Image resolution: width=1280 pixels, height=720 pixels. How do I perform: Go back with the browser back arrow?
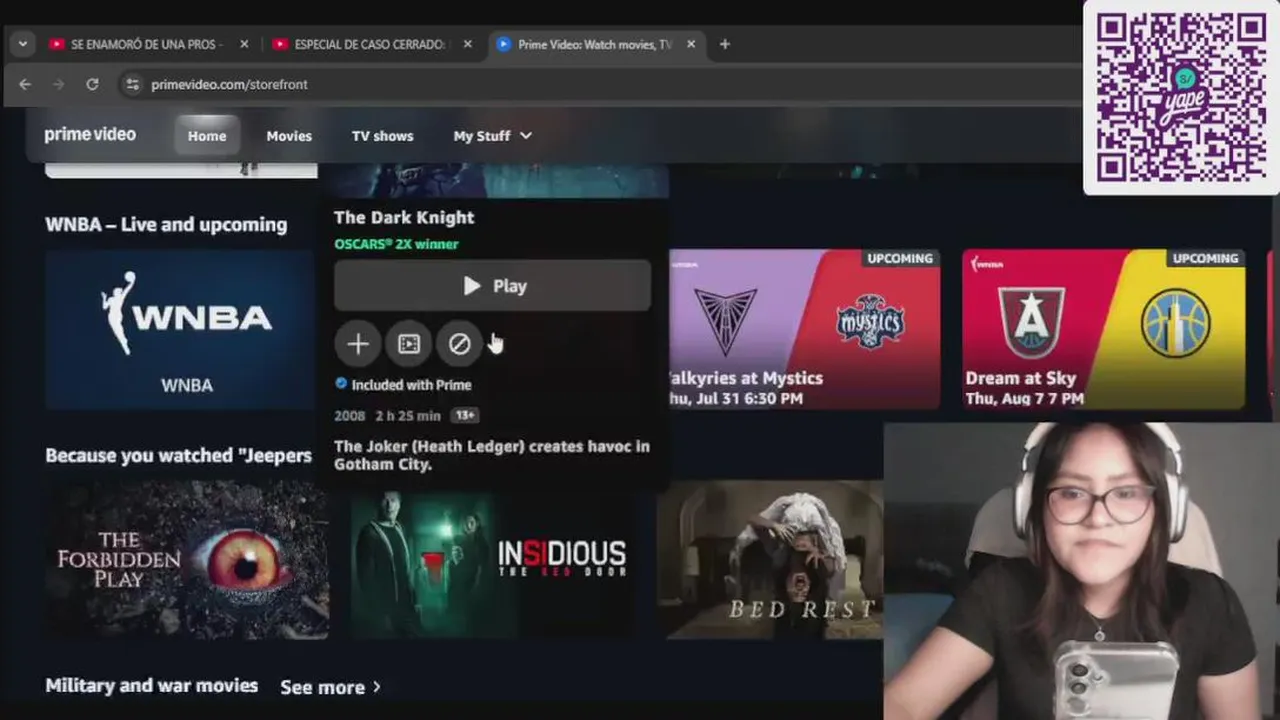click(x=25, y=85)
